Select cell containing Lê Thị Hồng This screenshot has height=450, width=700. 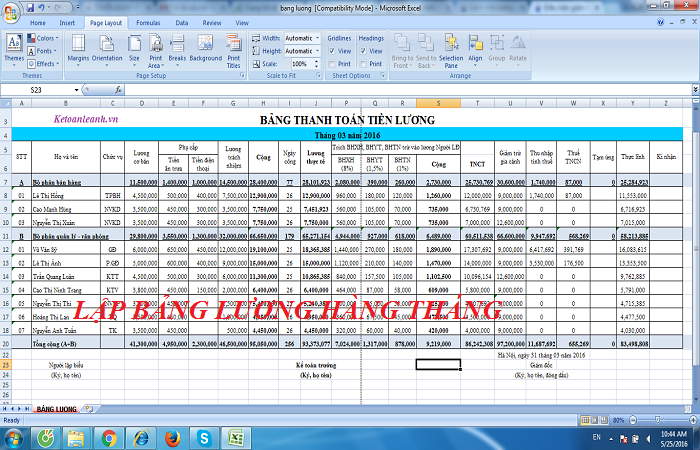pos(66,196)
